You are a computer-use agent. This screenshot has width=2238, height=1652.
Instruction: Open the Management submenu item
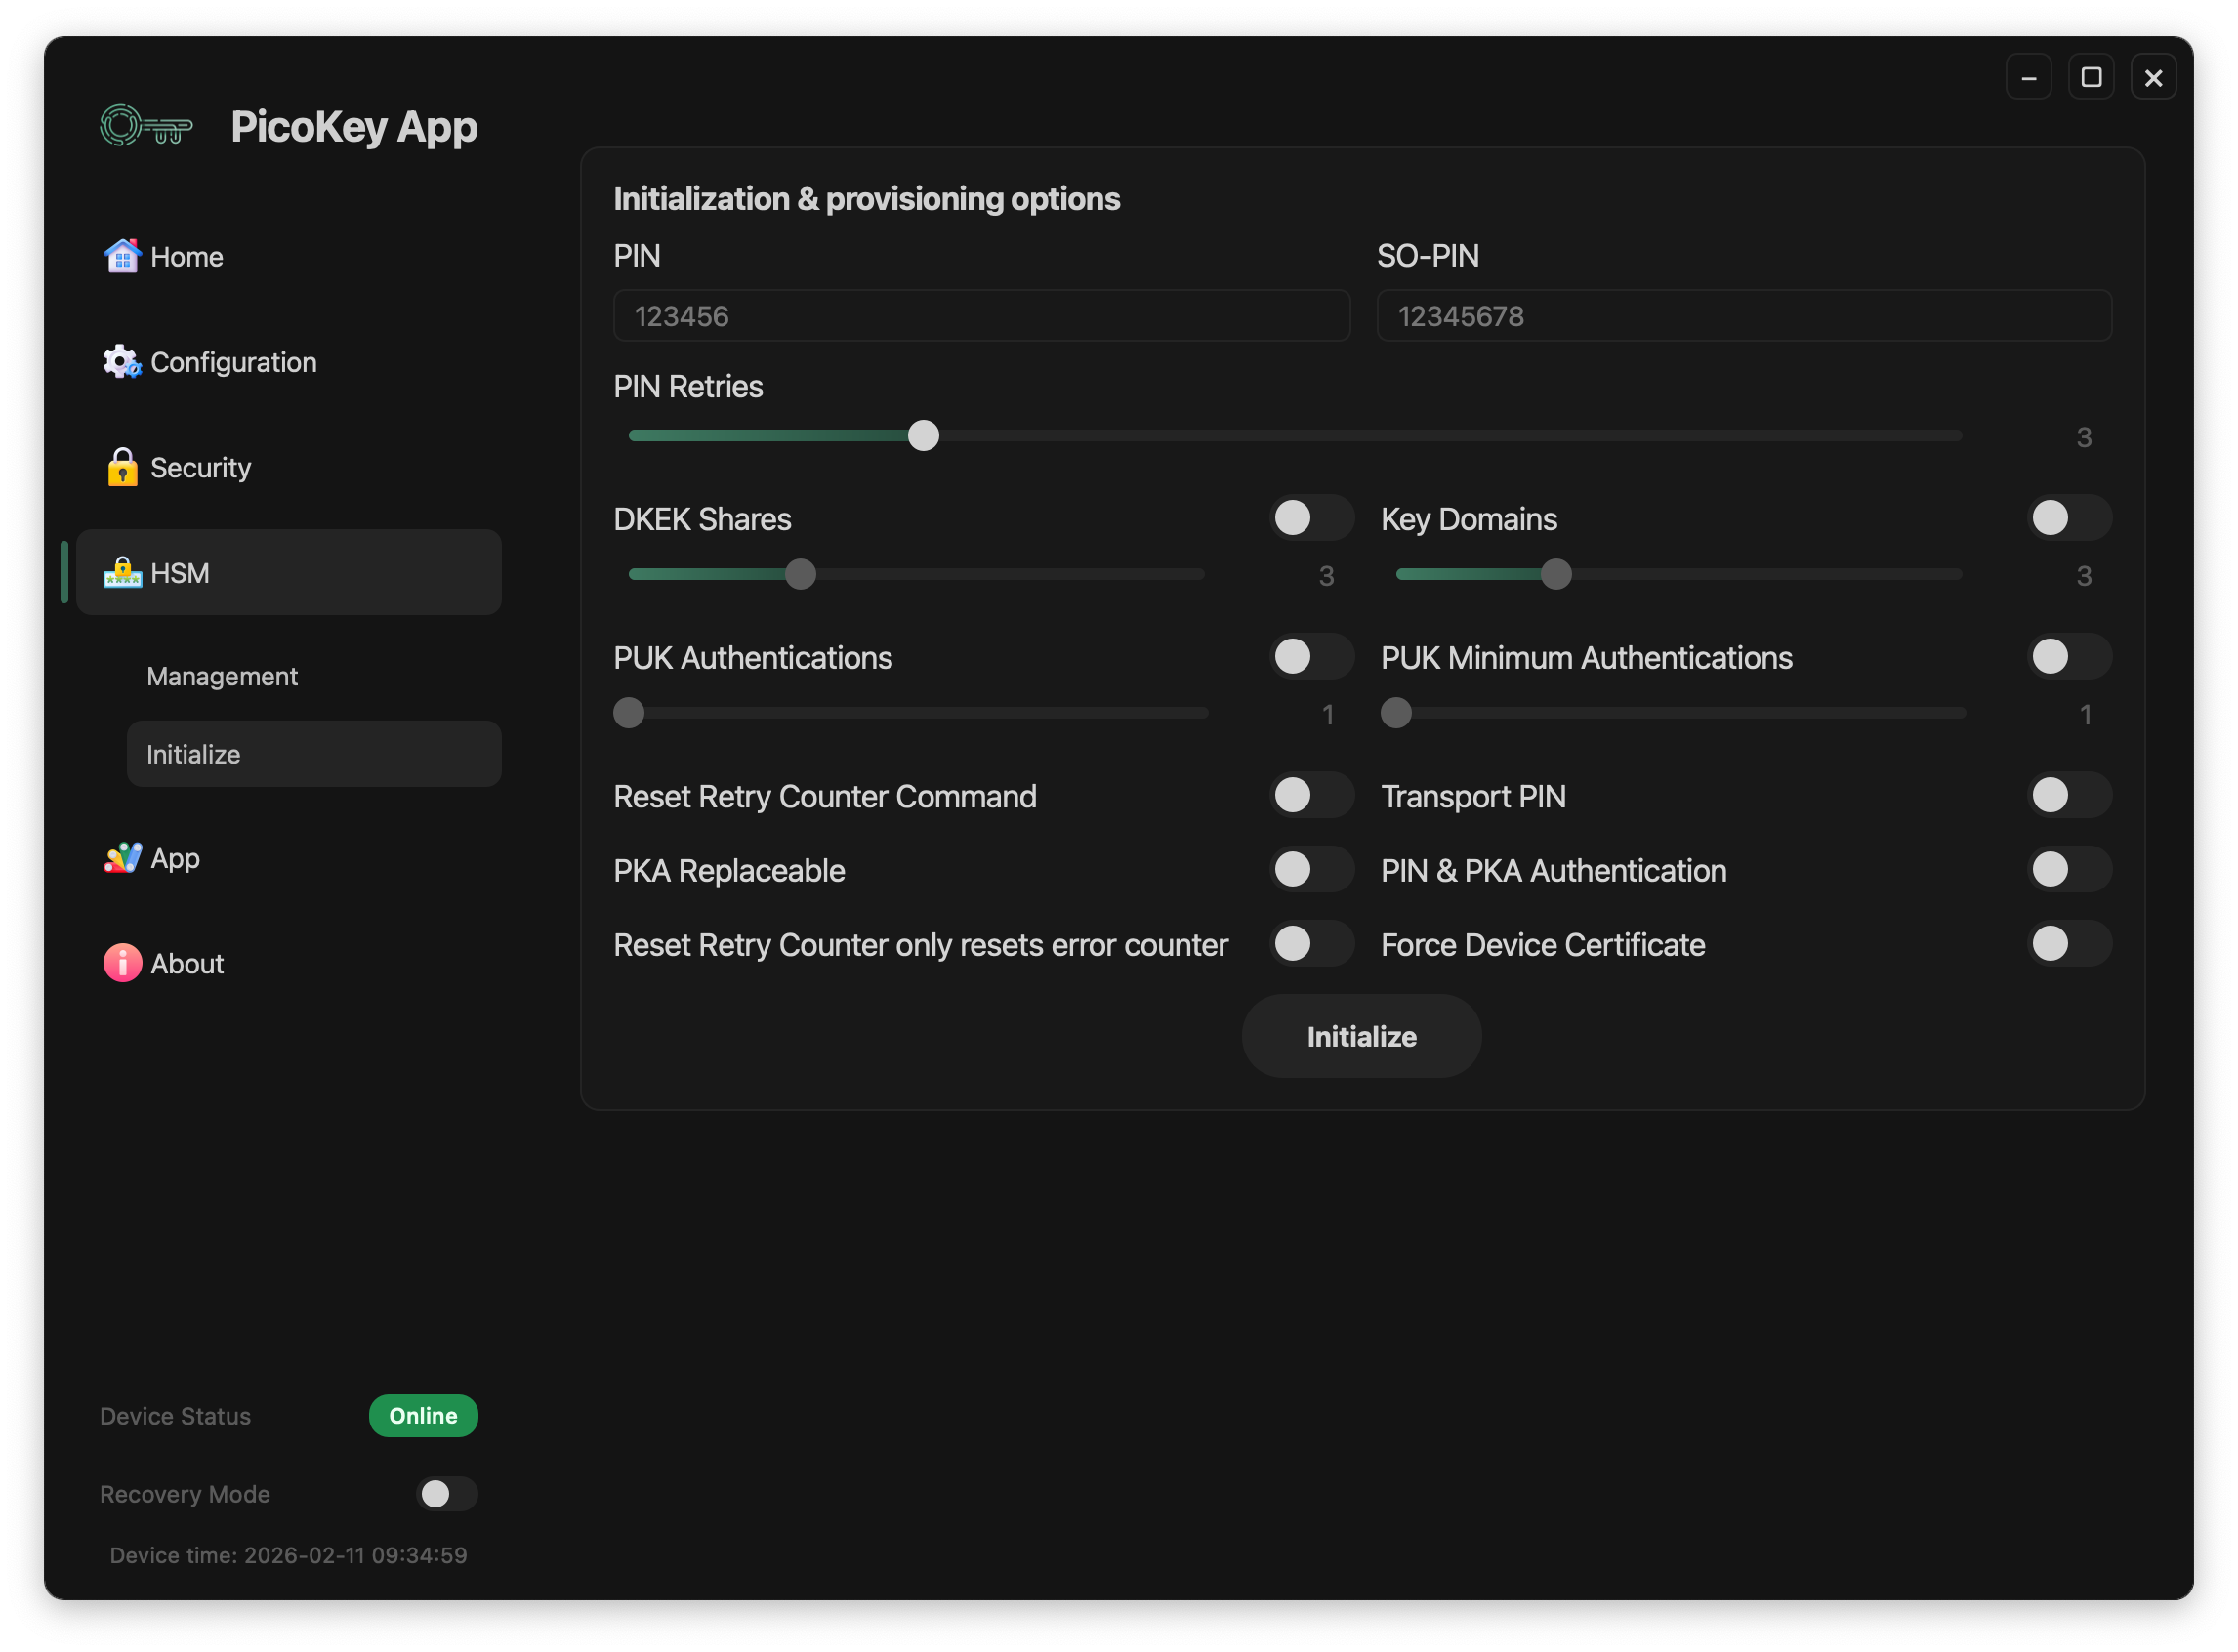tap(222, 677)
